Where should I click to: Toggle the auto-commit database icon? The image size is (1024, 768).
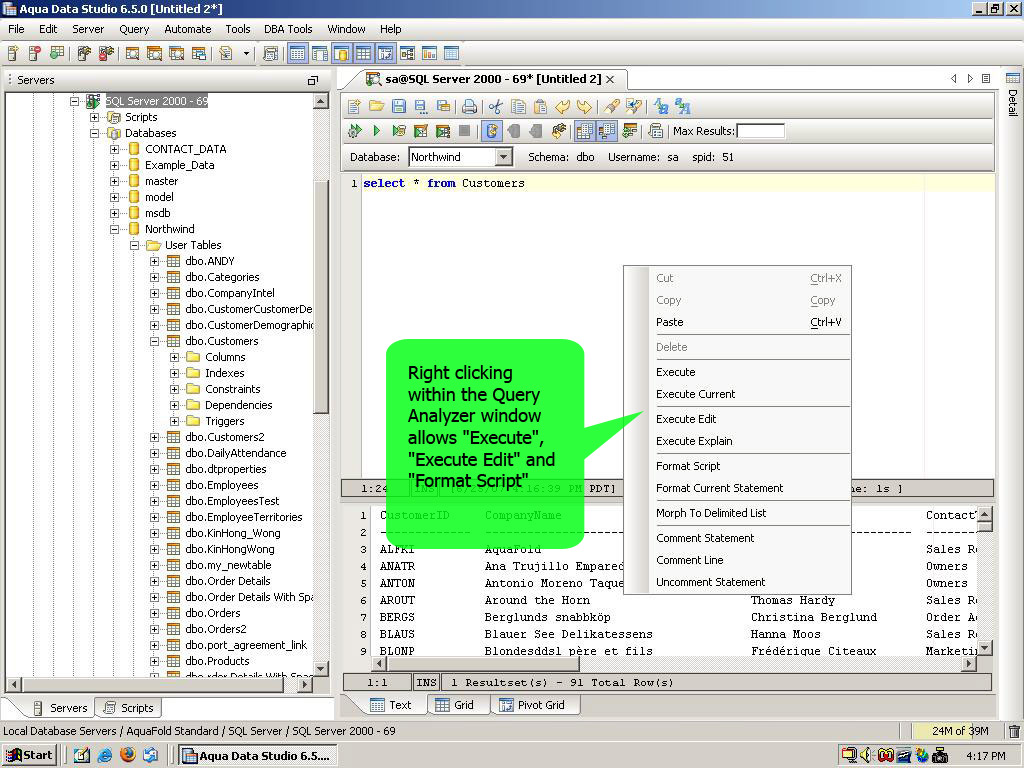(x=492, y=131)
